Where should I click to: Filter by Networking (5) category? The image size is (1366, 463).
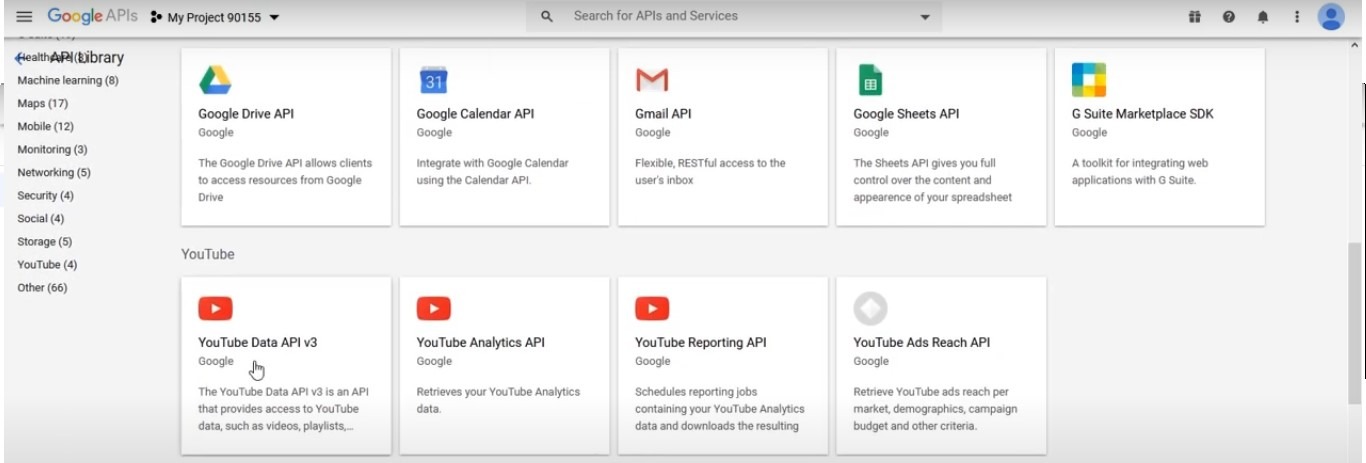point(54,172)
